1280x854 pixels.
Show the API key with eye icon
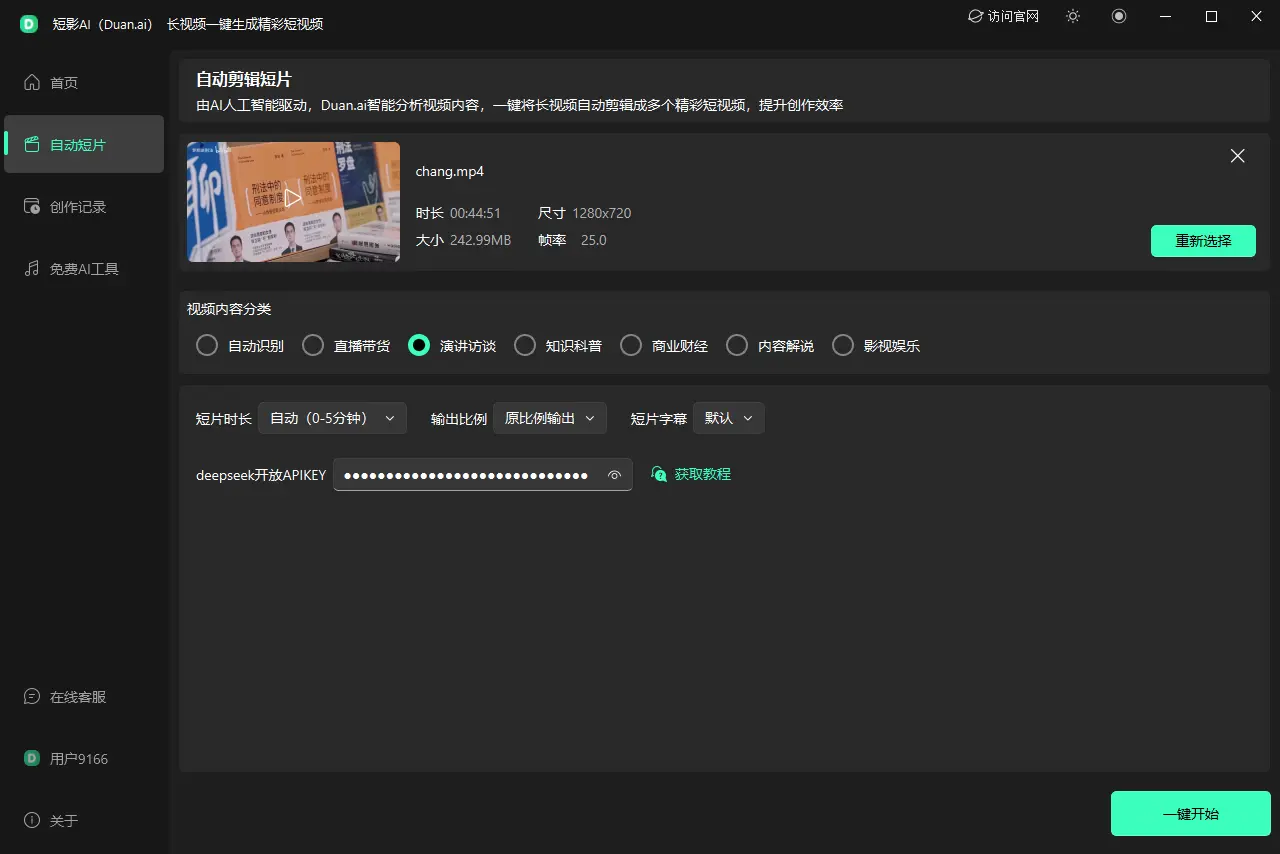(x=615, y=475)
